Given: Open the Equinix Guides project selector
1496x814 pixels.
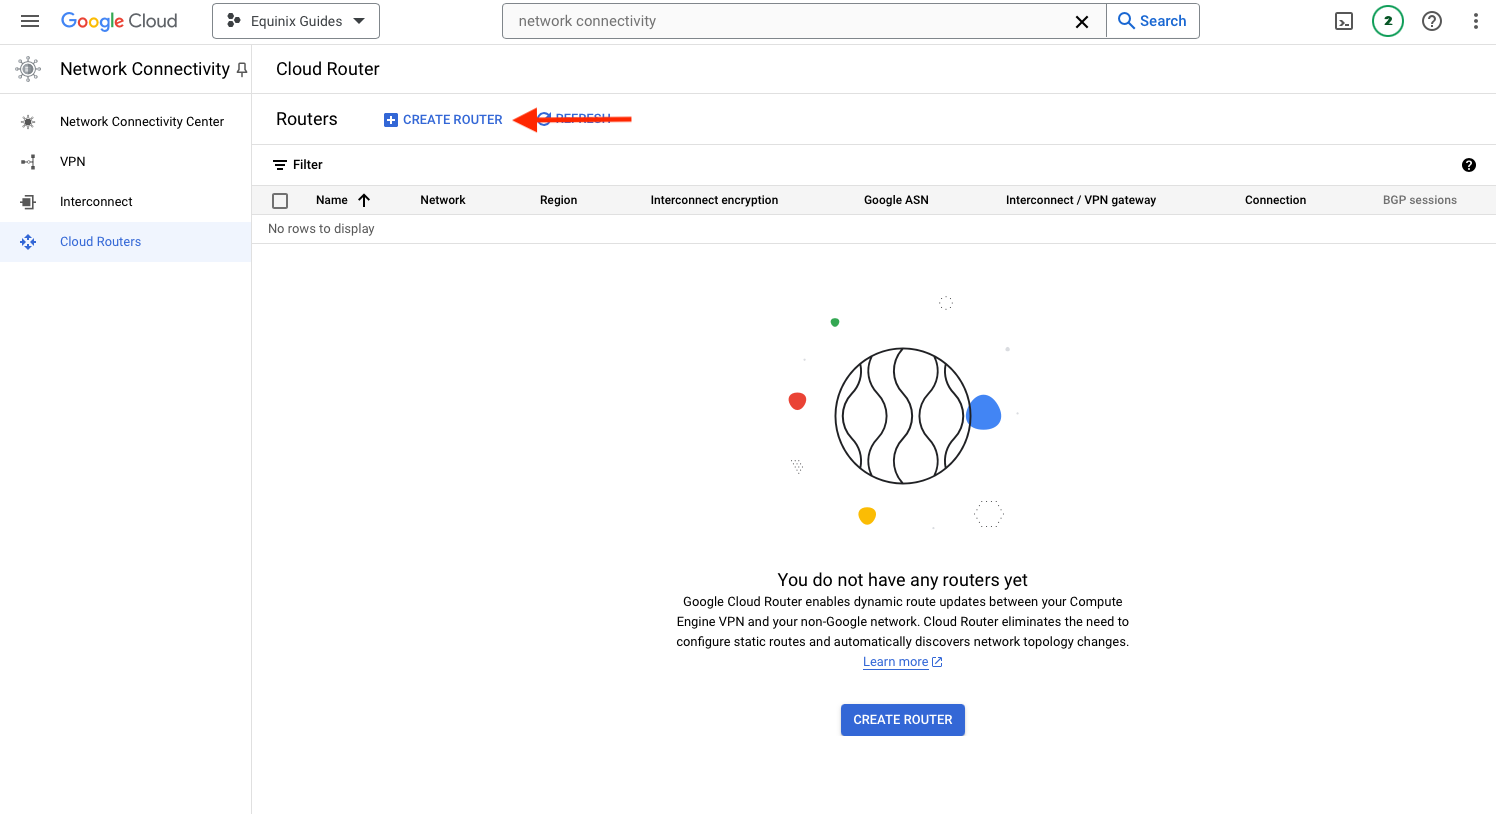Looking at the screenshot, I should click(296, 21).
